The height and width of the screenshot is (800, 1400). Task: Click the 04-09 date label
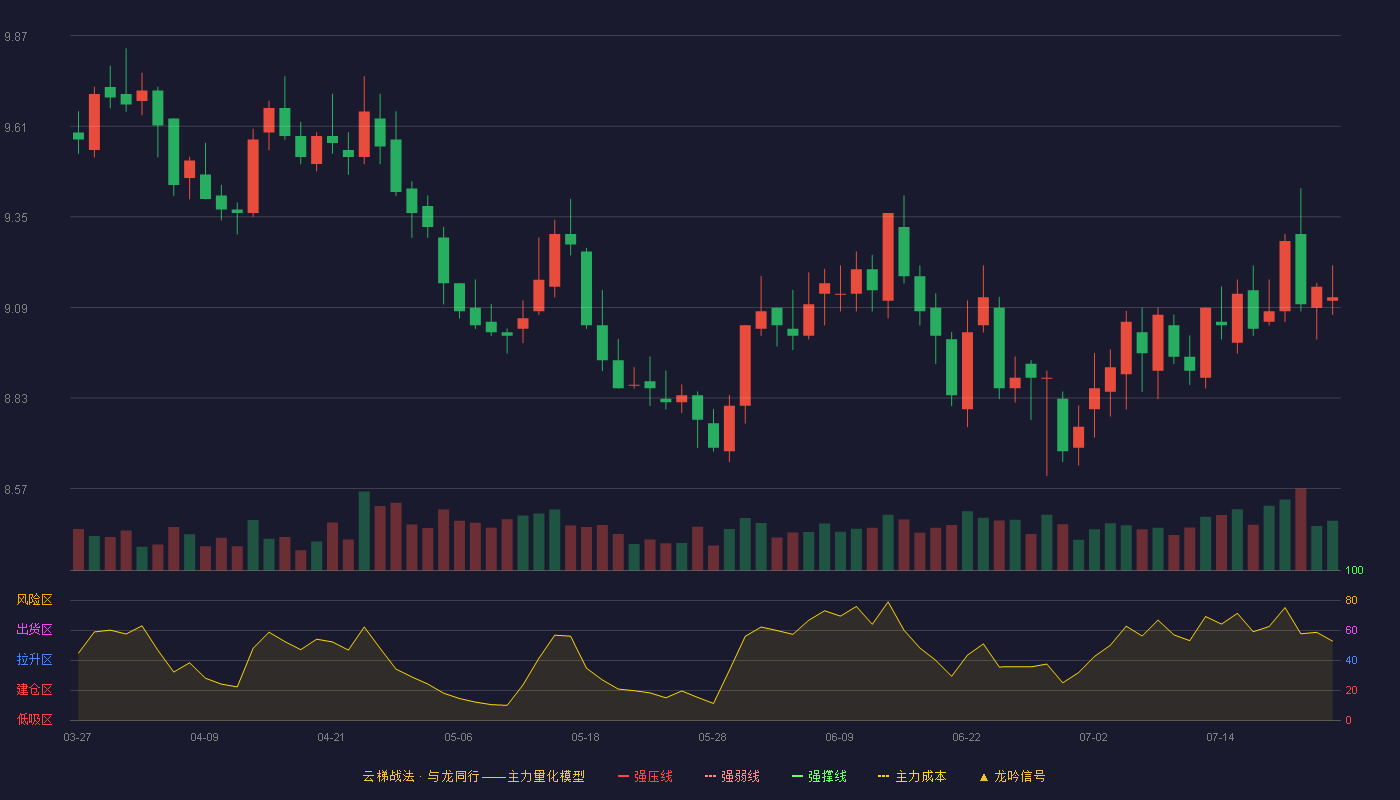204,737
